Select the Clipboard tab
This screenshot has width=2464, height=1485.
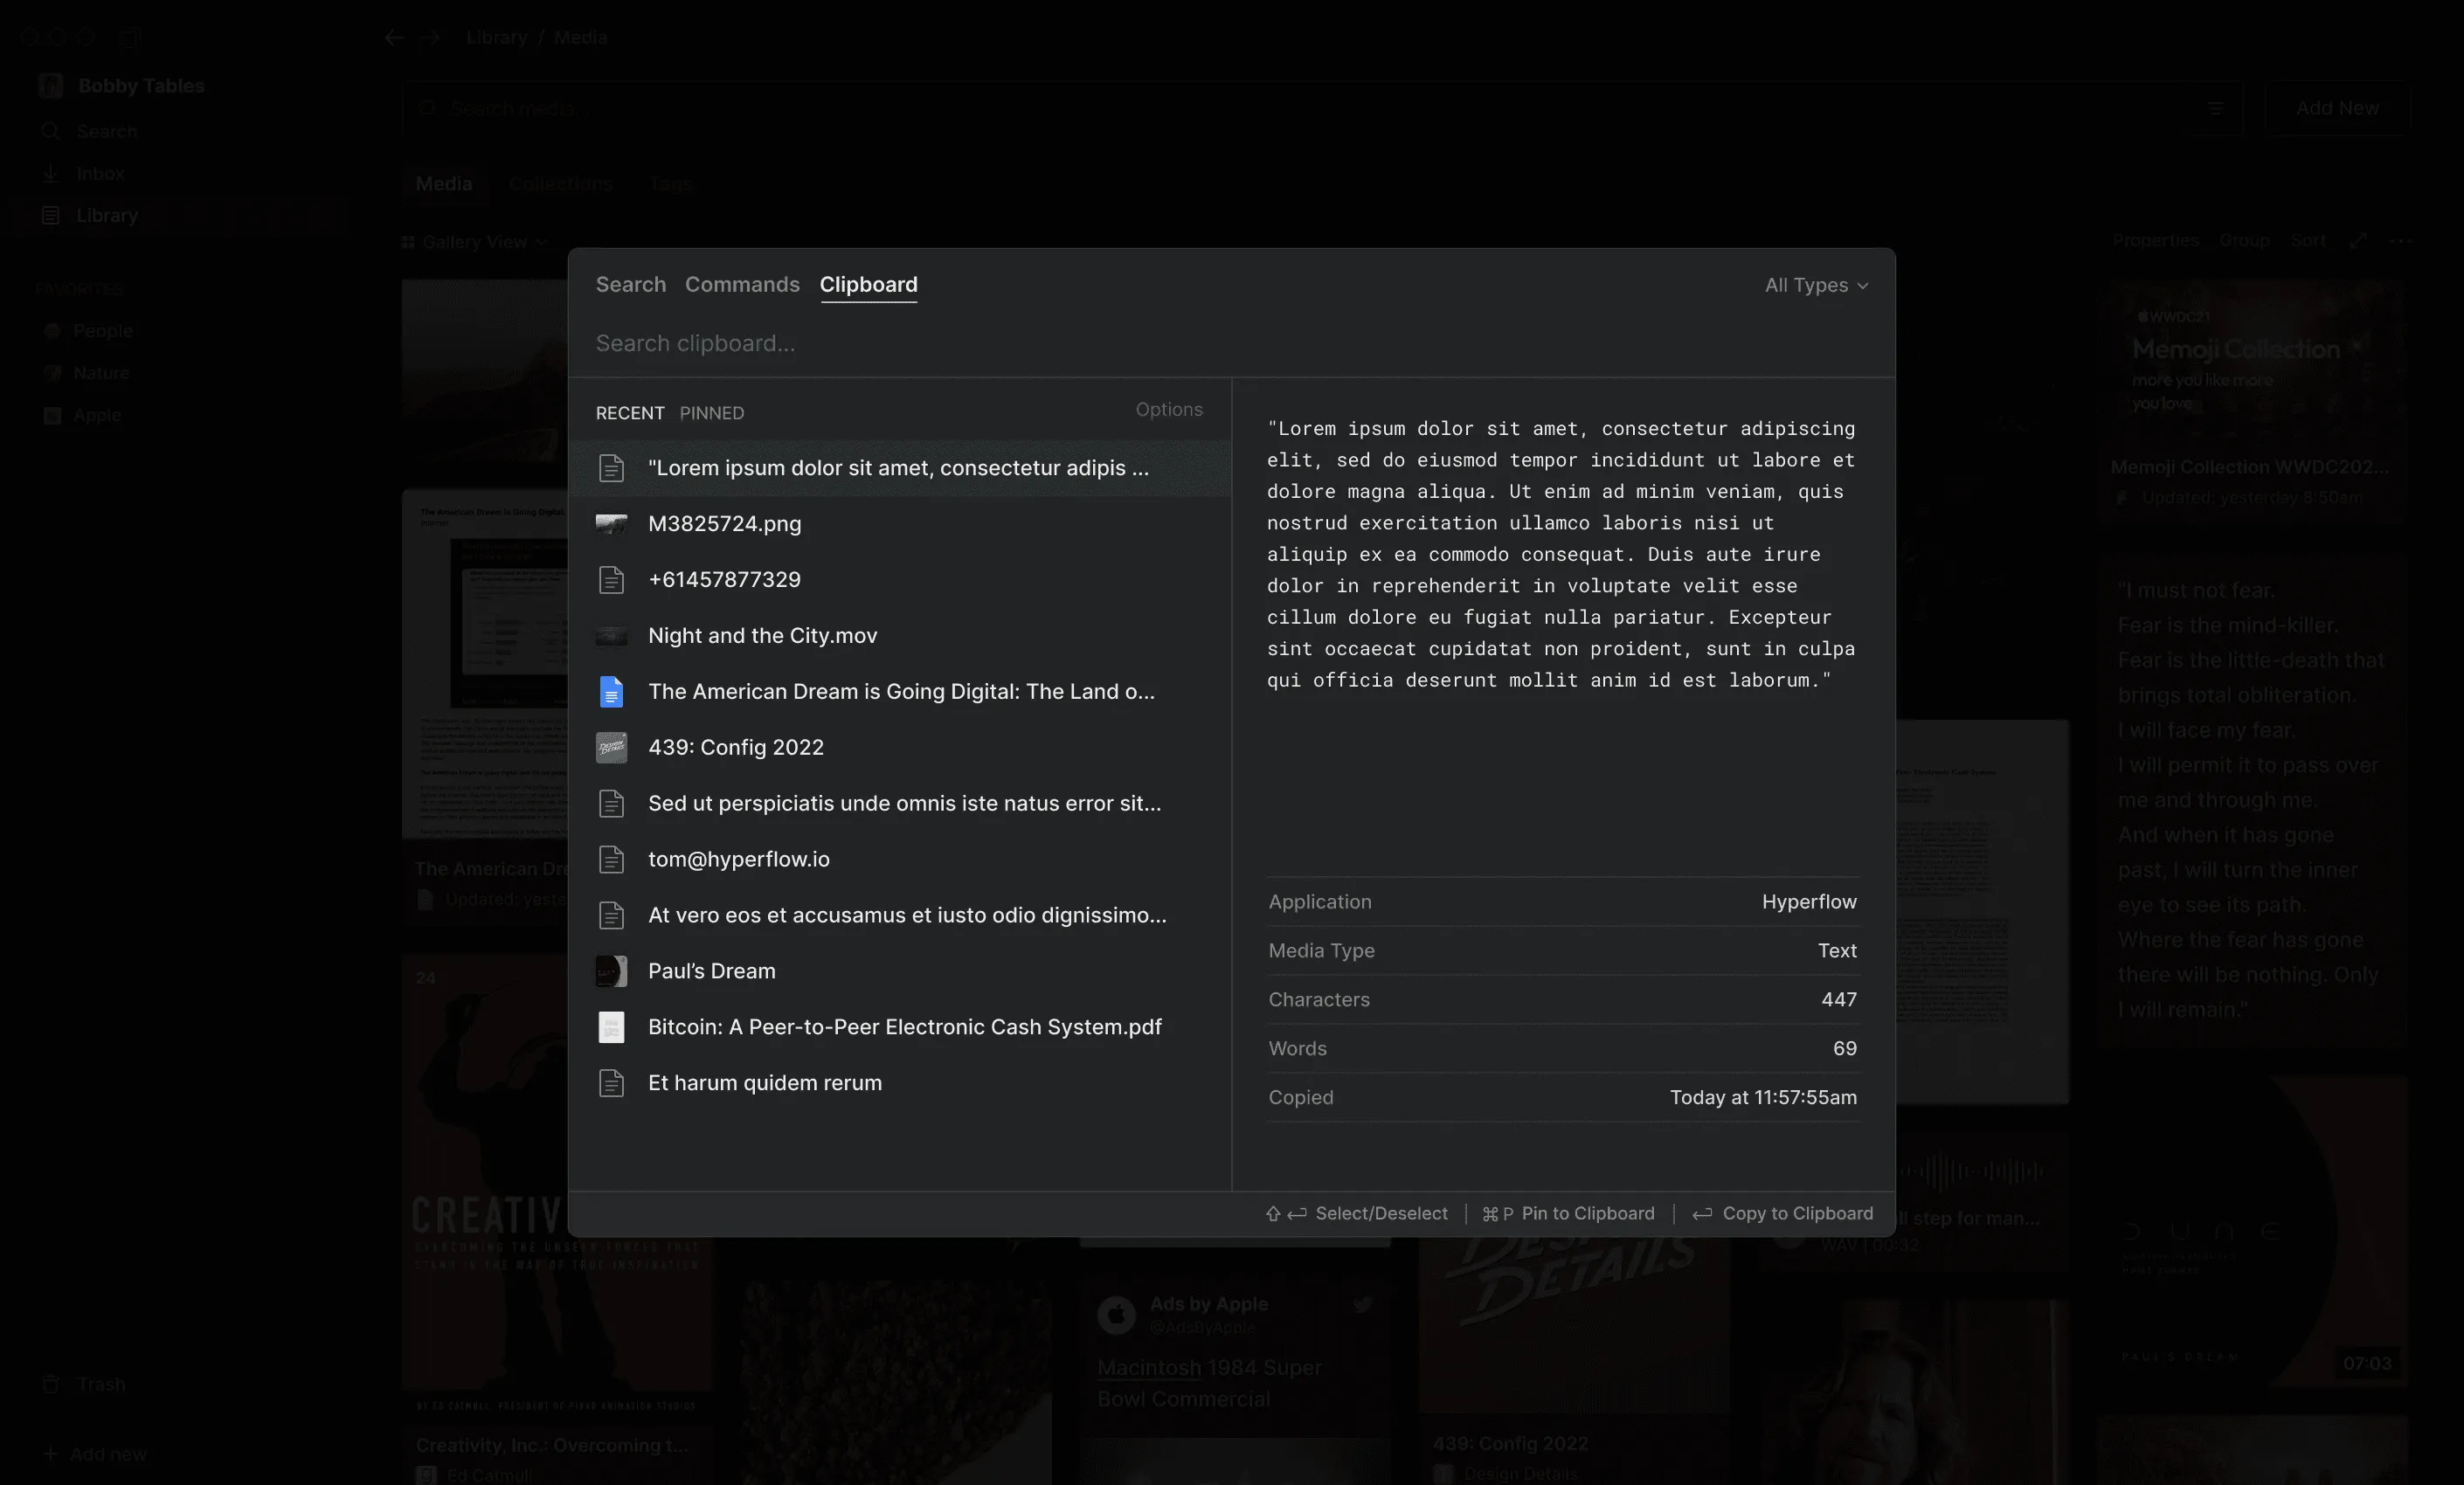tap(868, 284)
